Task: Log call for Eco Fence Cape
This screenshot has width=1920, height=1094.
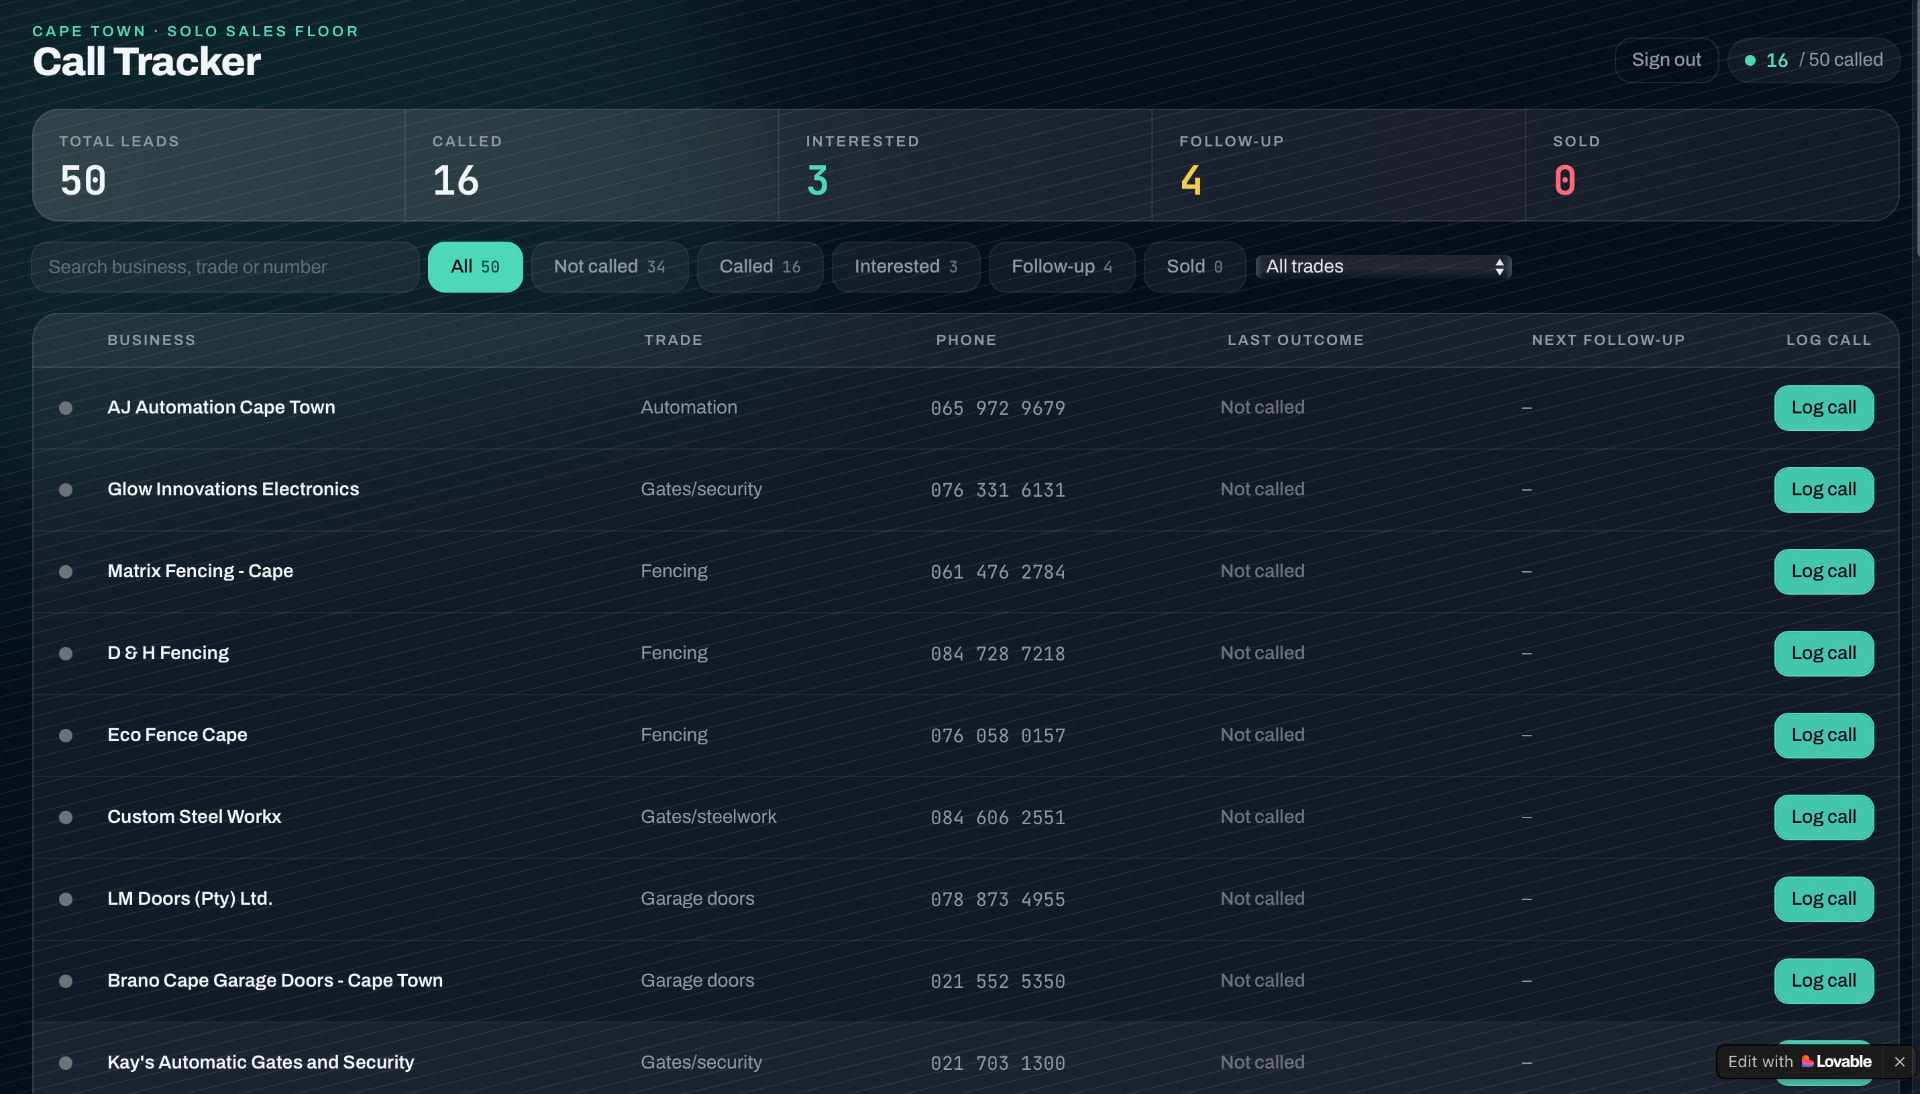Action: (1824, 736)
